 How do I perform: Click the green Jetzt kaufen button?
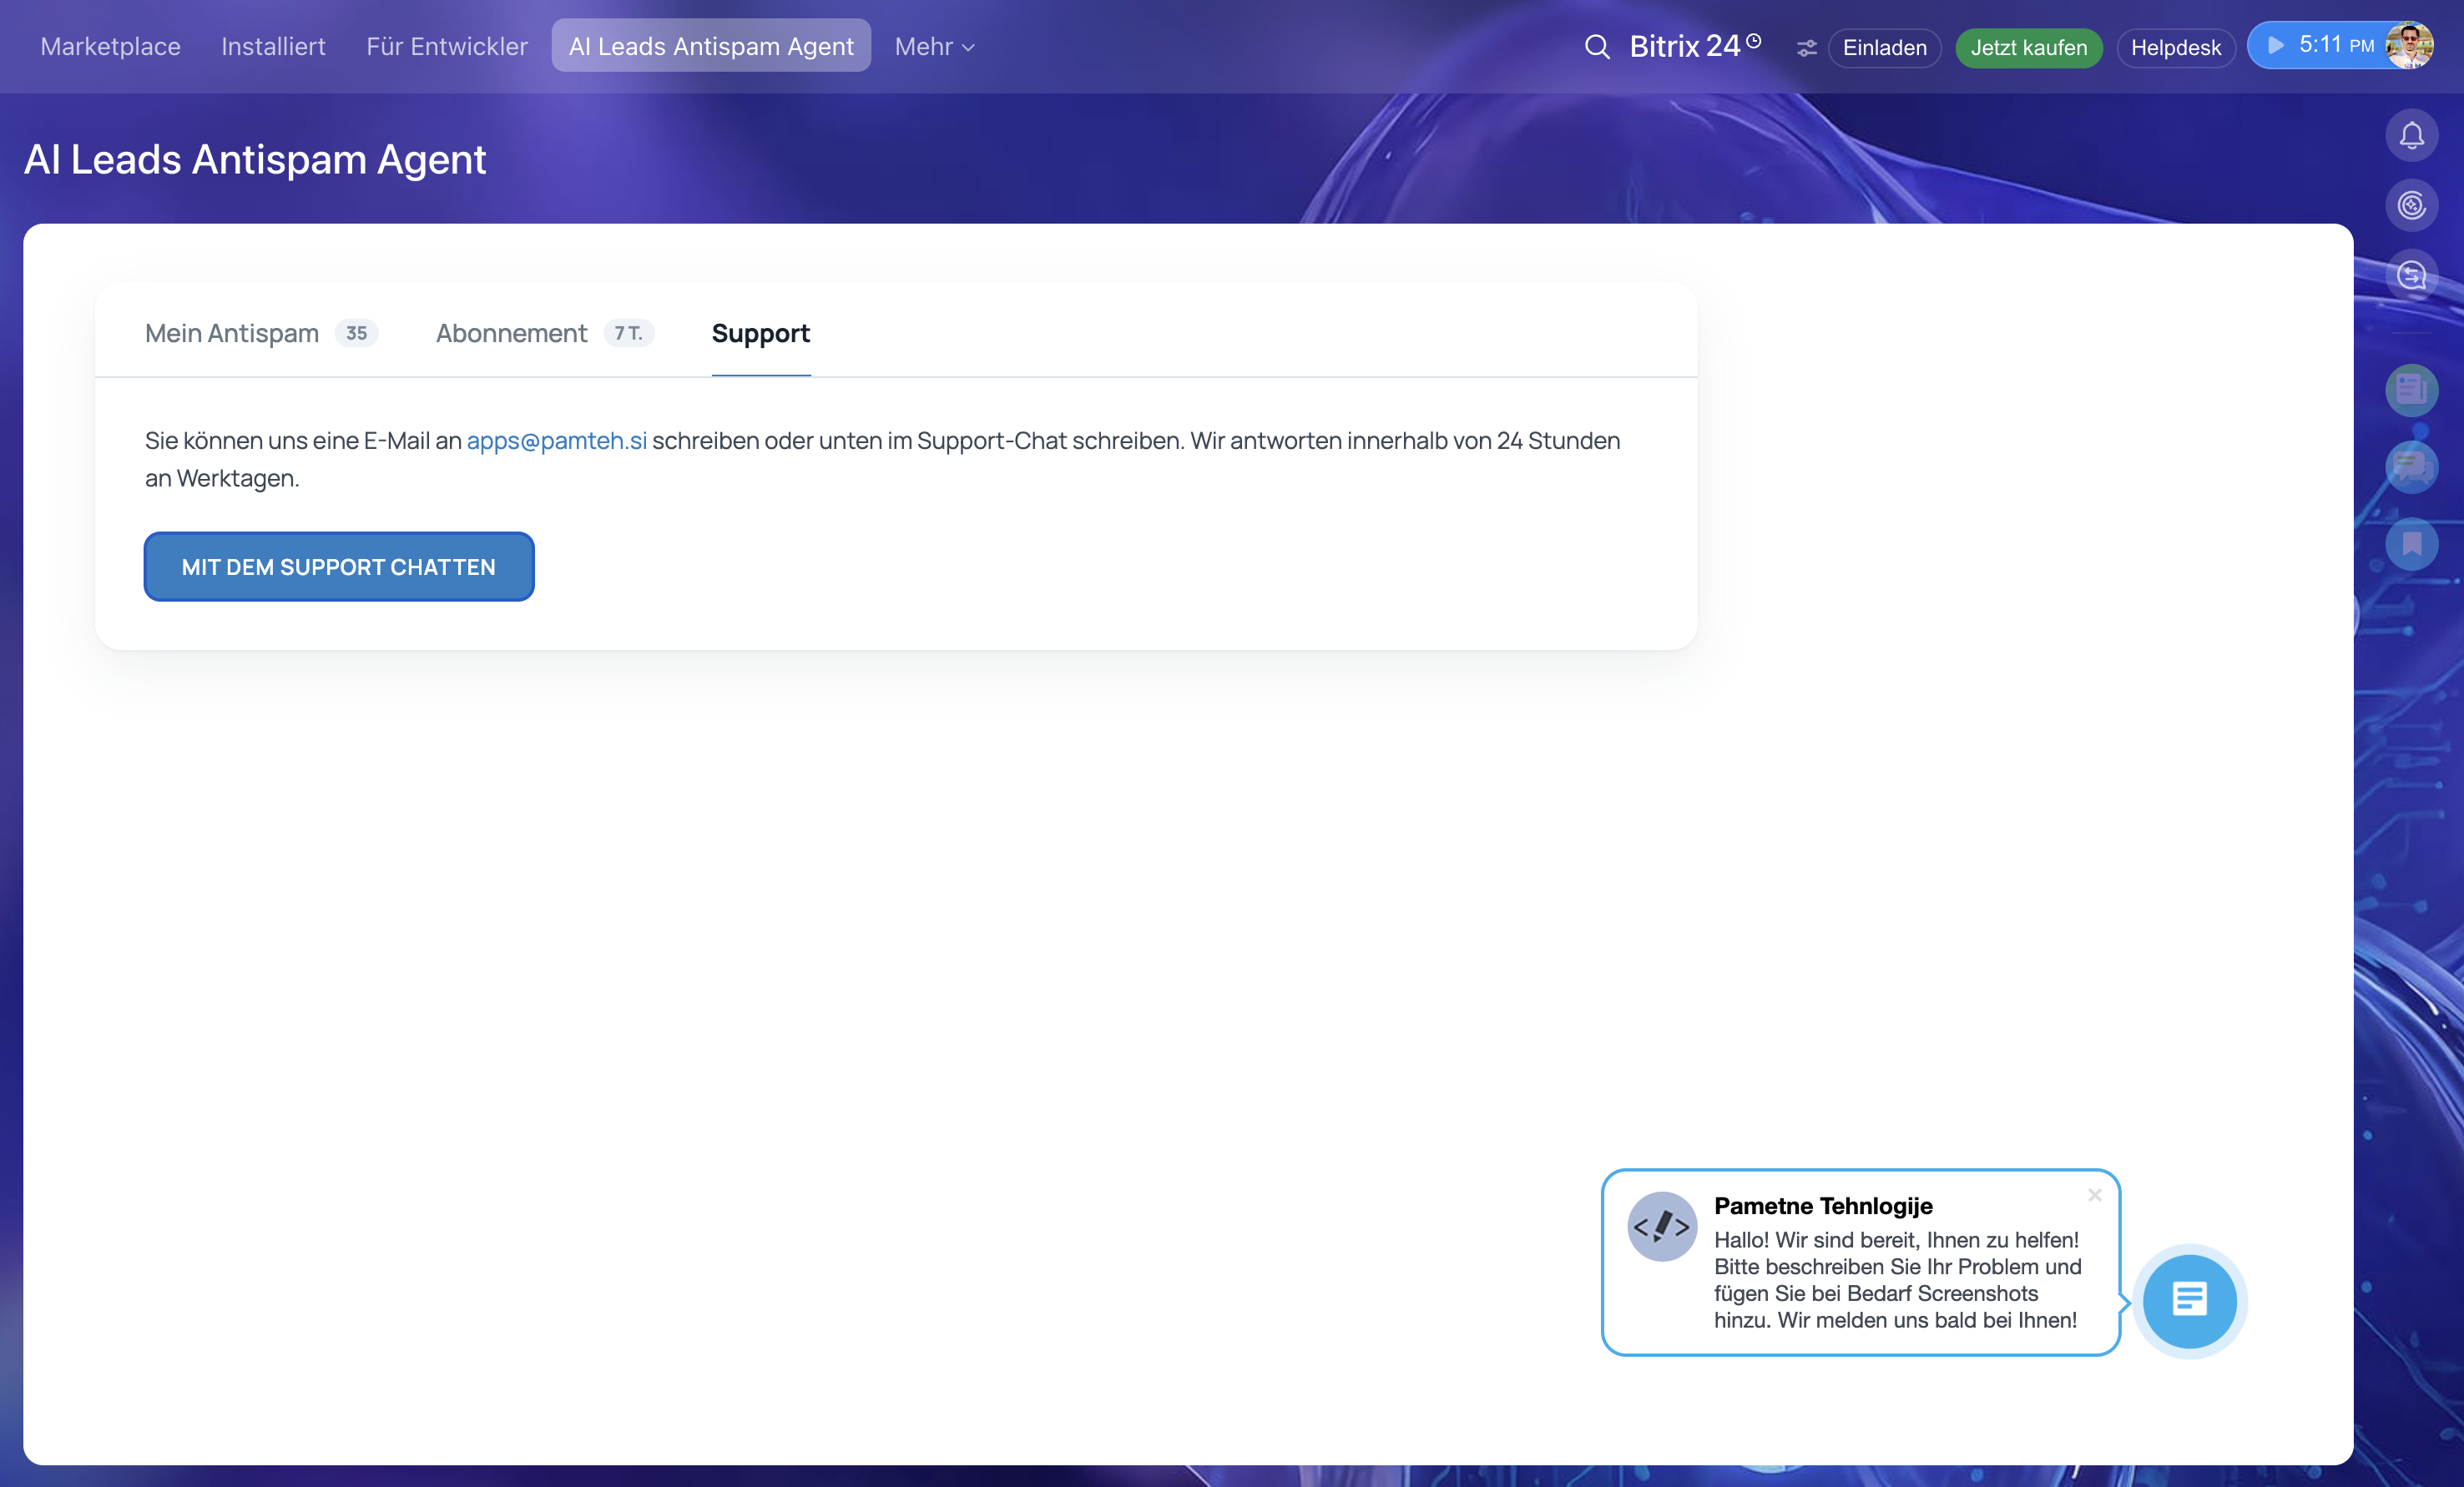(2028, 48)
